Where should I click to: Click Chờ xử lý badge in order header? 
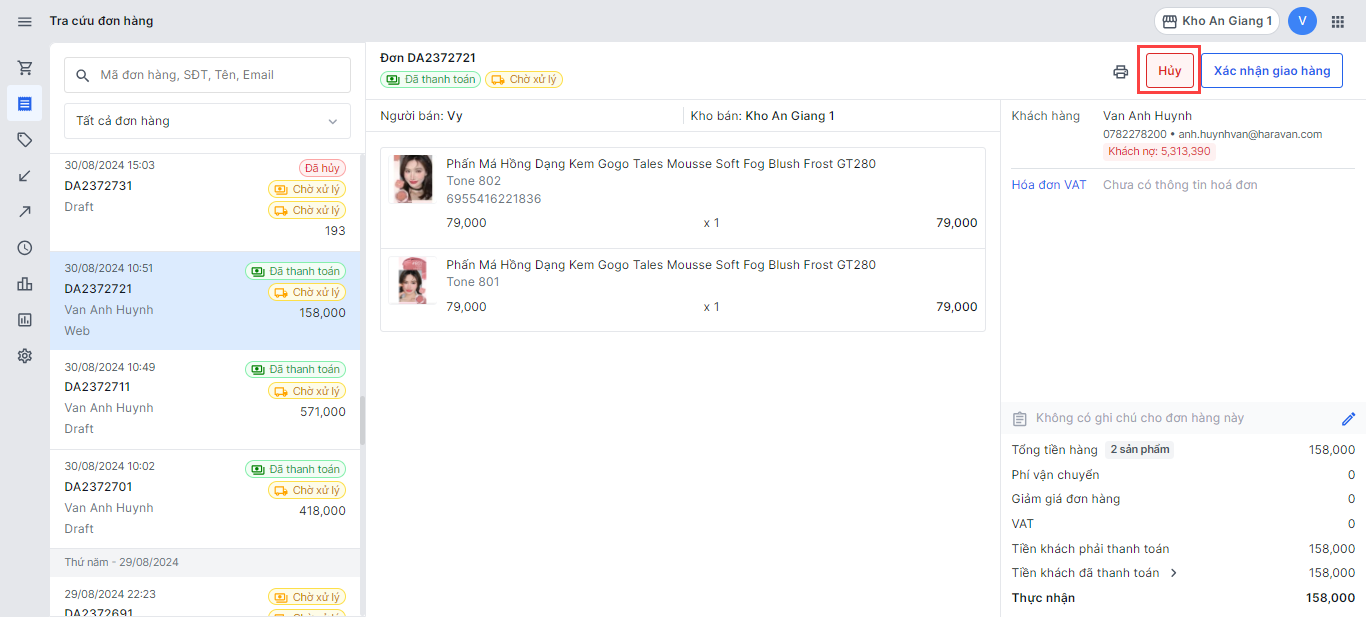[524, 79]
